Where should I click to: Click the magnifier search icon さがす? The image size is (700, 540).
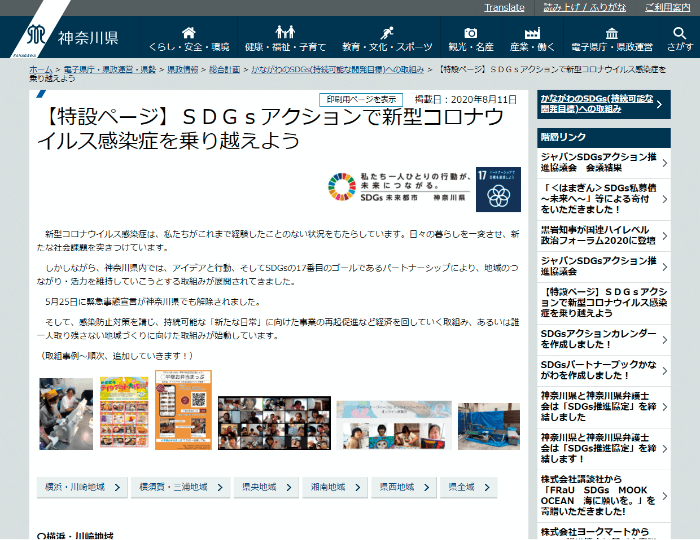pyautogui.click(x=679, y=33)
